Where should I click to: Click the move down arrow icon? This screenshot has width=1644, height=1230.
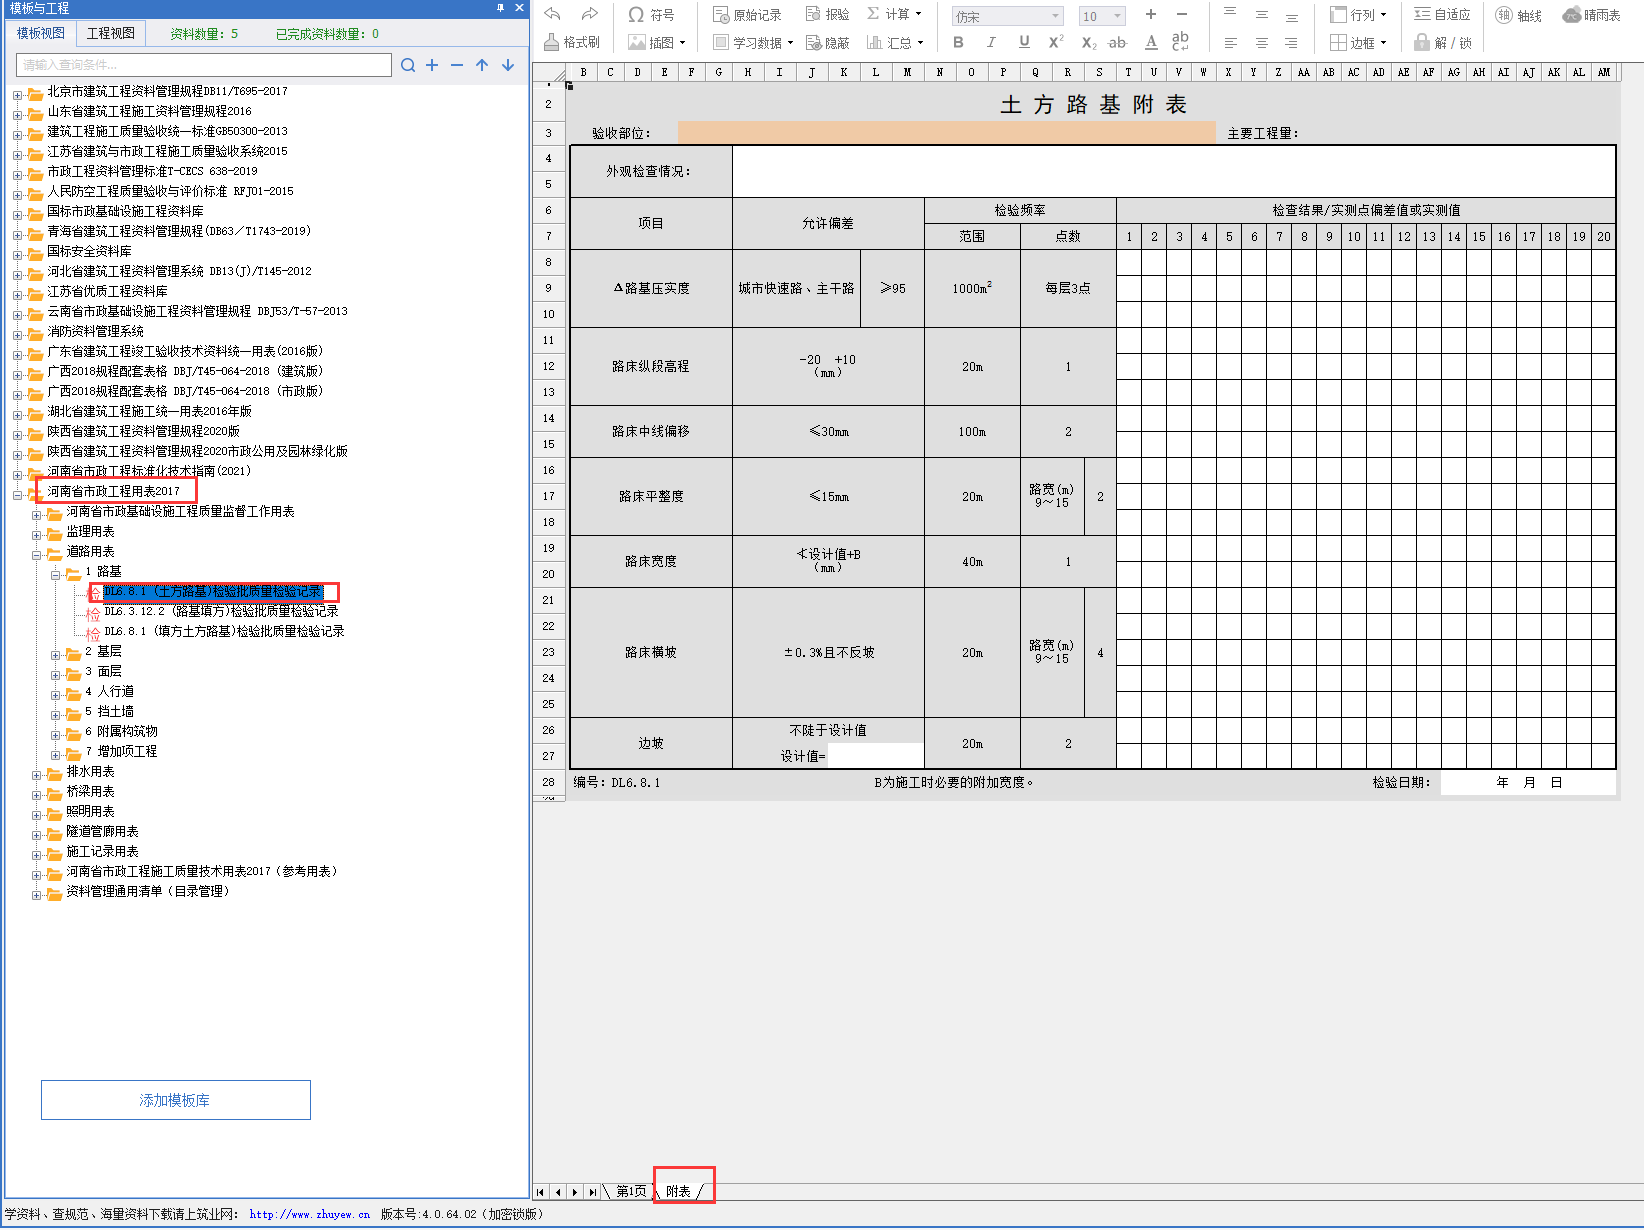(x=508, y=65)
